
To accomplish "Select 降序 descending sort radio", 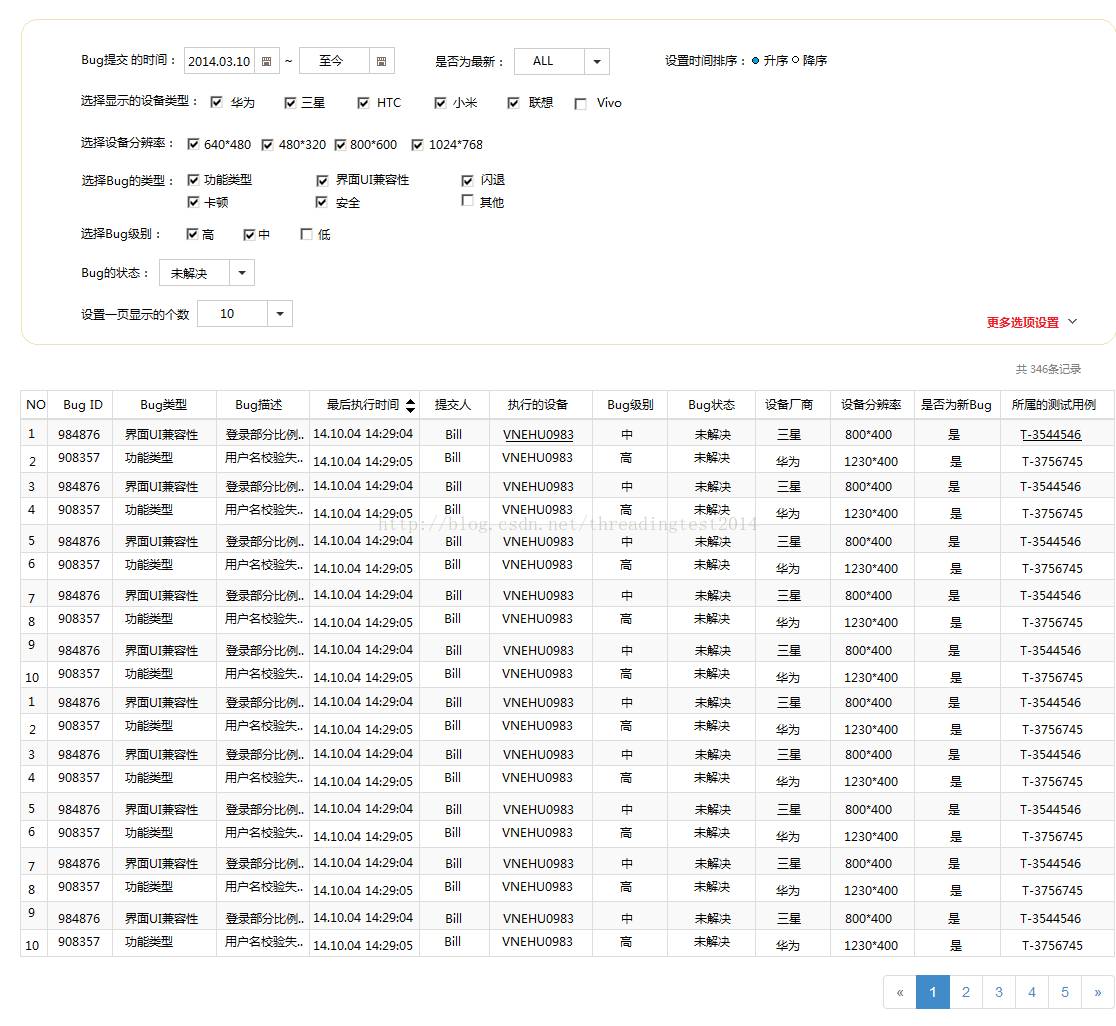I will pyautogui.click(x=795, y=60).
